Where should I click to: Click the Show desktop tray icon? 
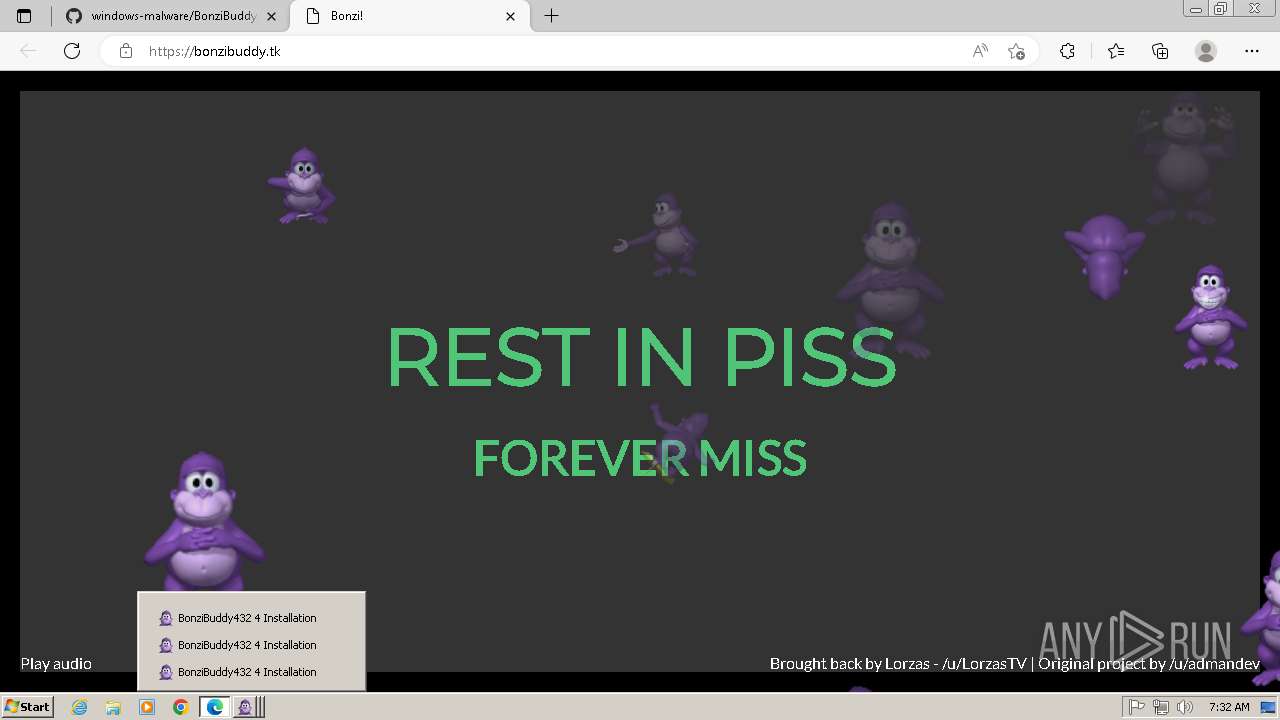(x=1270, y=707)
